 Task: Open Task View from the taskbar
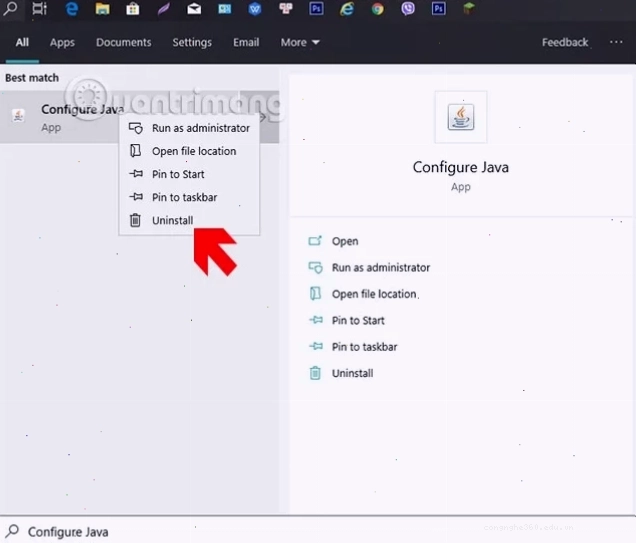click(x=39, y=8)
